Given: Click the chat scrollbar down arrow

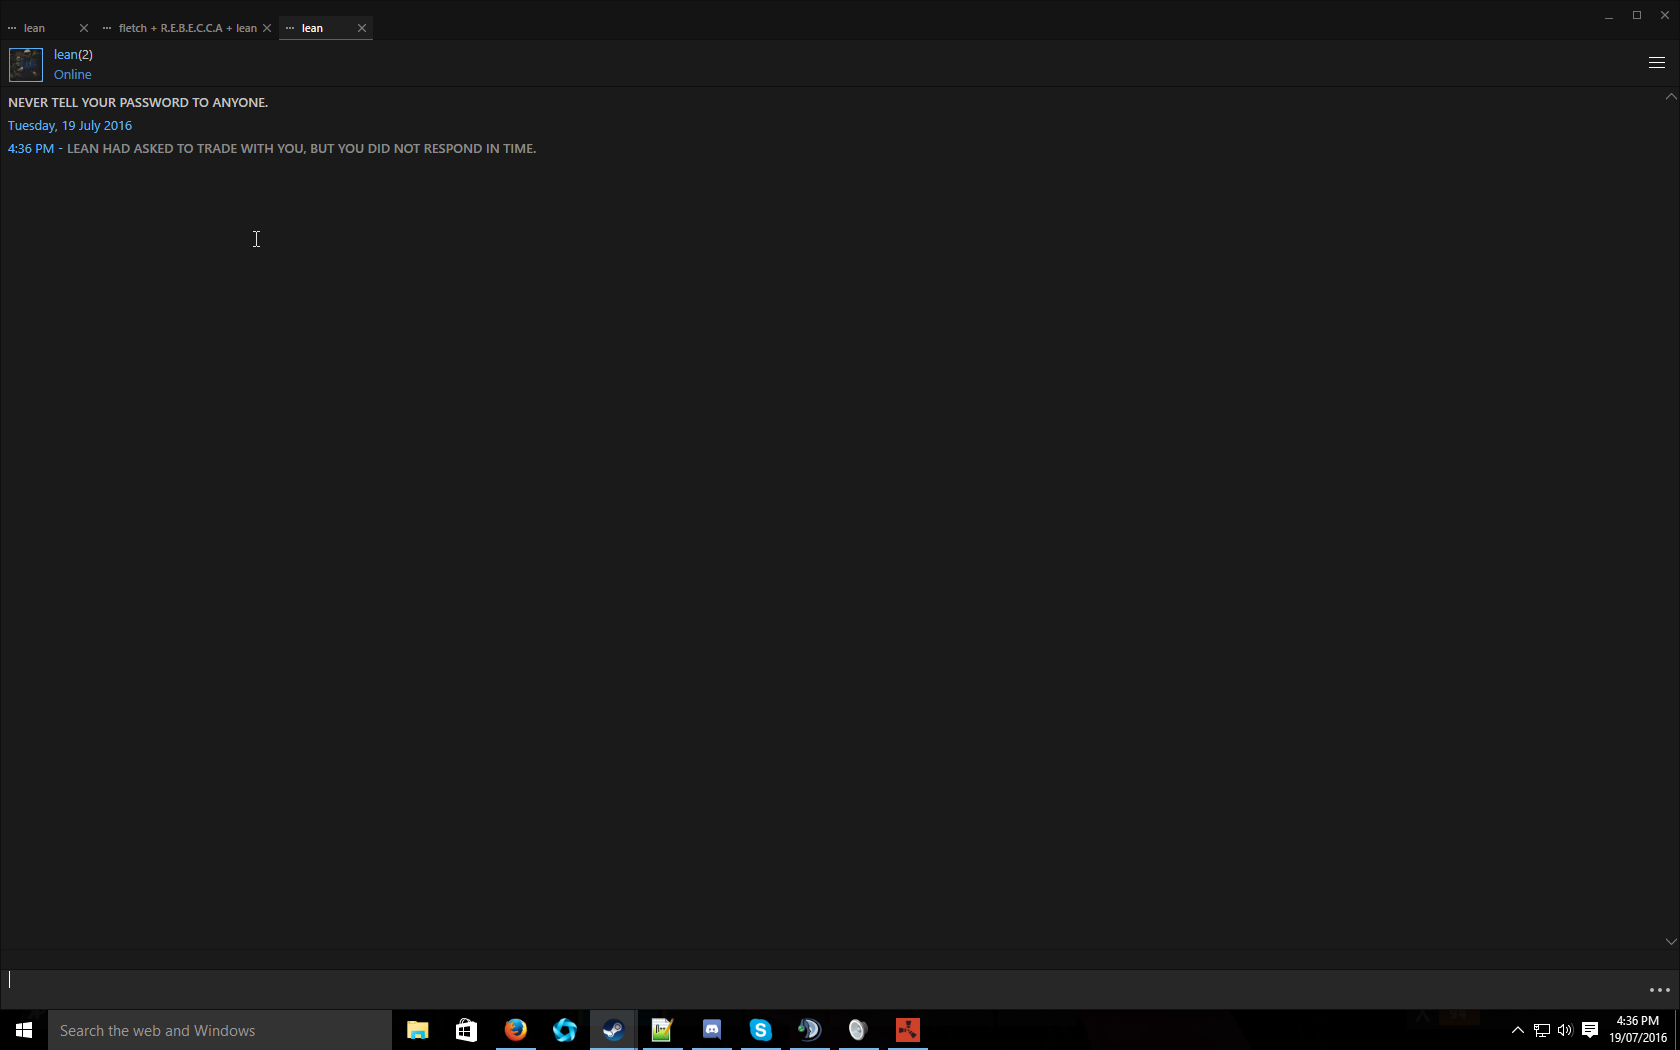Looking at the screenshot, I should click(1670, 941).
